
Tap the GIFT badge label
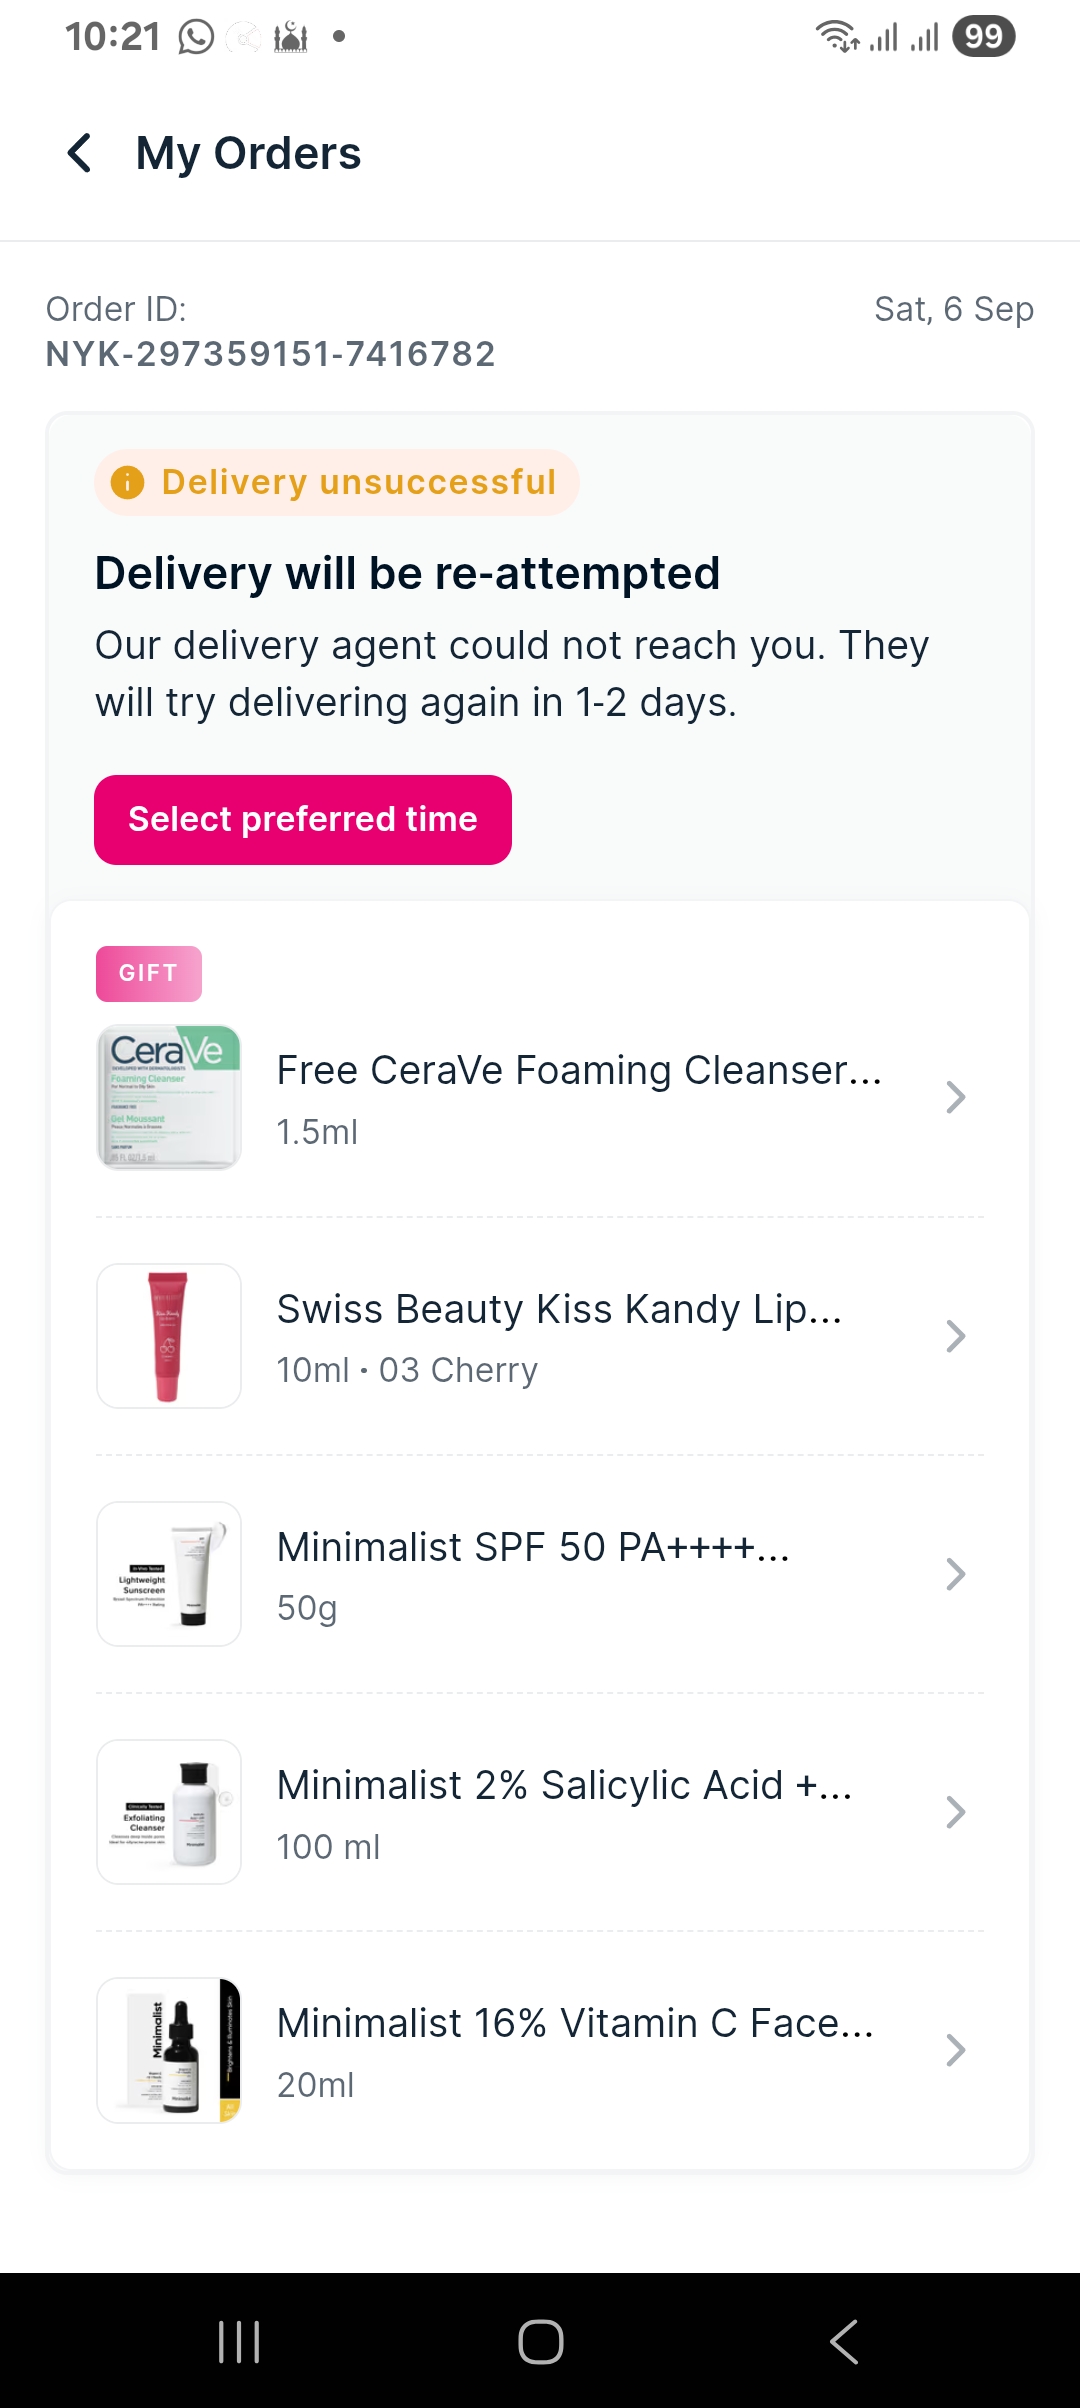tap(149, 973)
